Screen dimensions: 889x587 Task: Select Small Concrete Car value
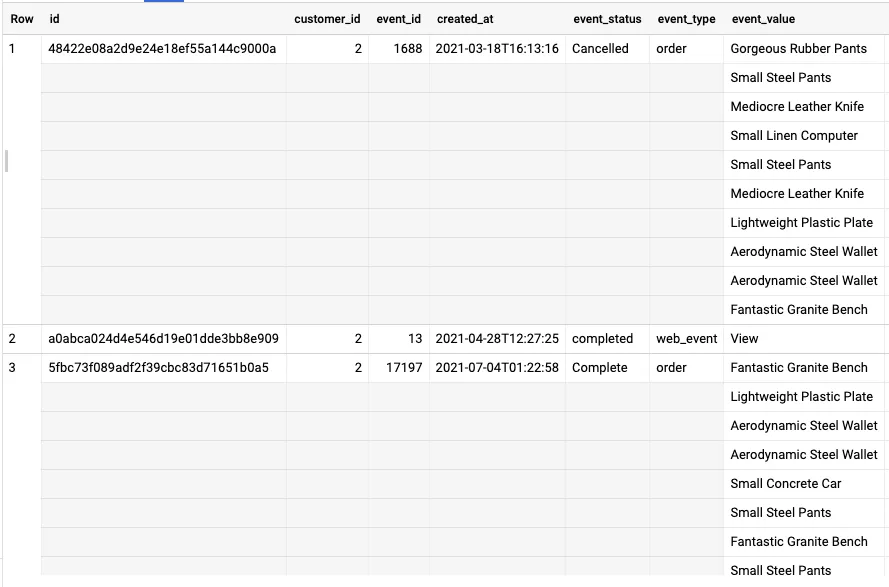click(785, 483)
